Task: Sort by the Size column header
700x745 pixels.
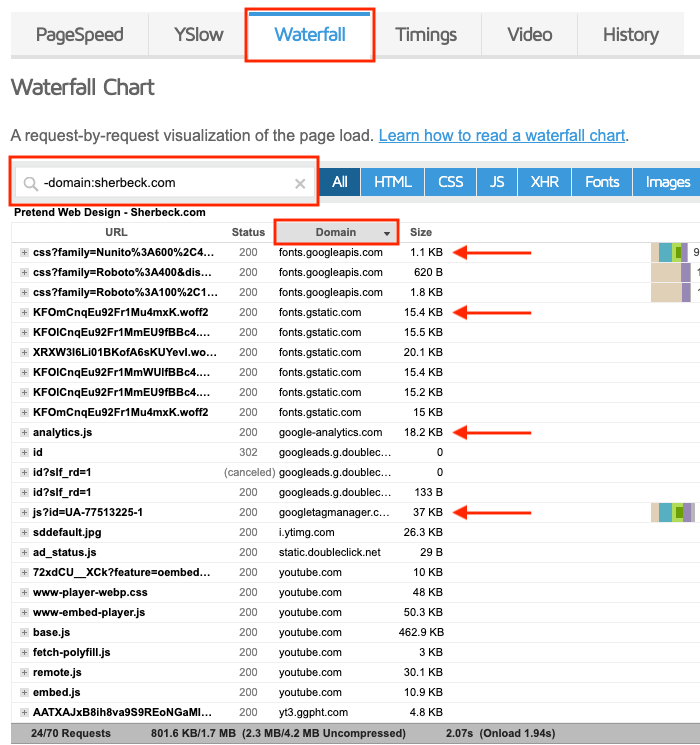Action: click(421, 232)
